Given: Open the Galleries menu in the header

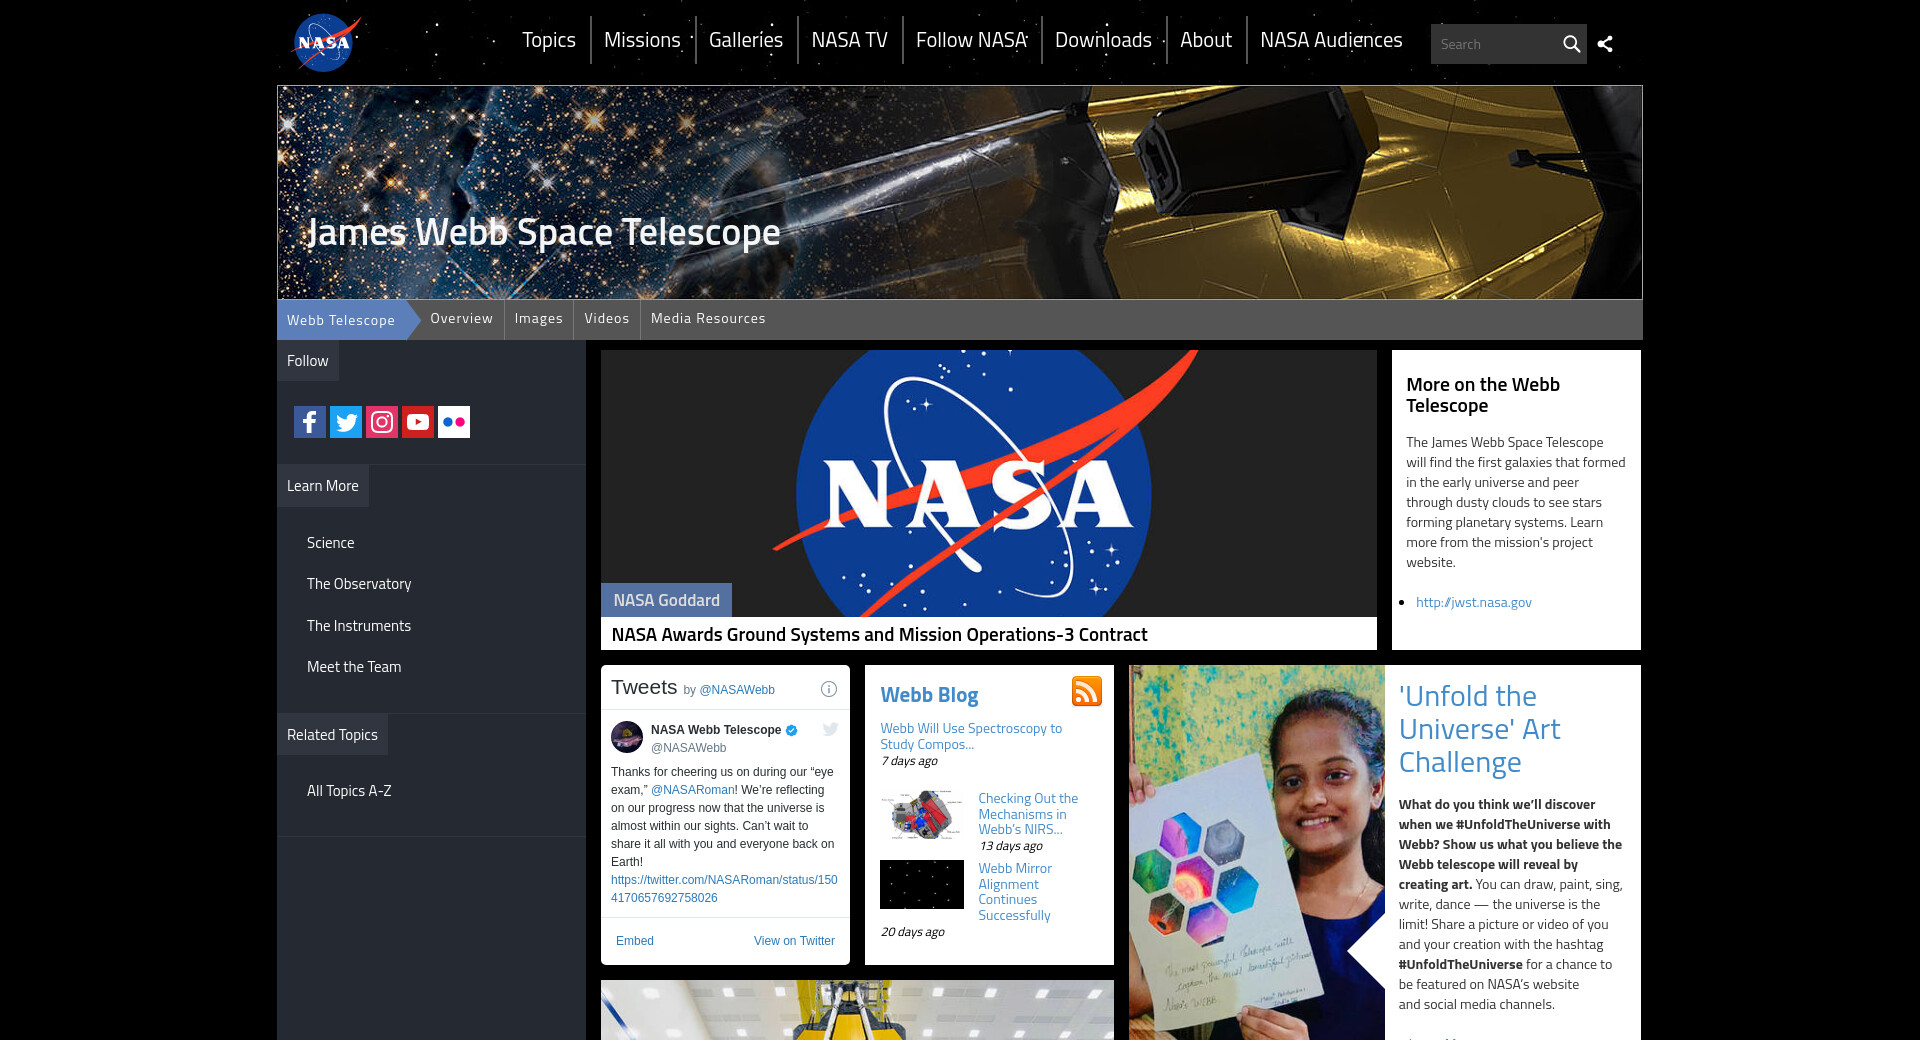Looking at the screenshot, I should 746,40.
